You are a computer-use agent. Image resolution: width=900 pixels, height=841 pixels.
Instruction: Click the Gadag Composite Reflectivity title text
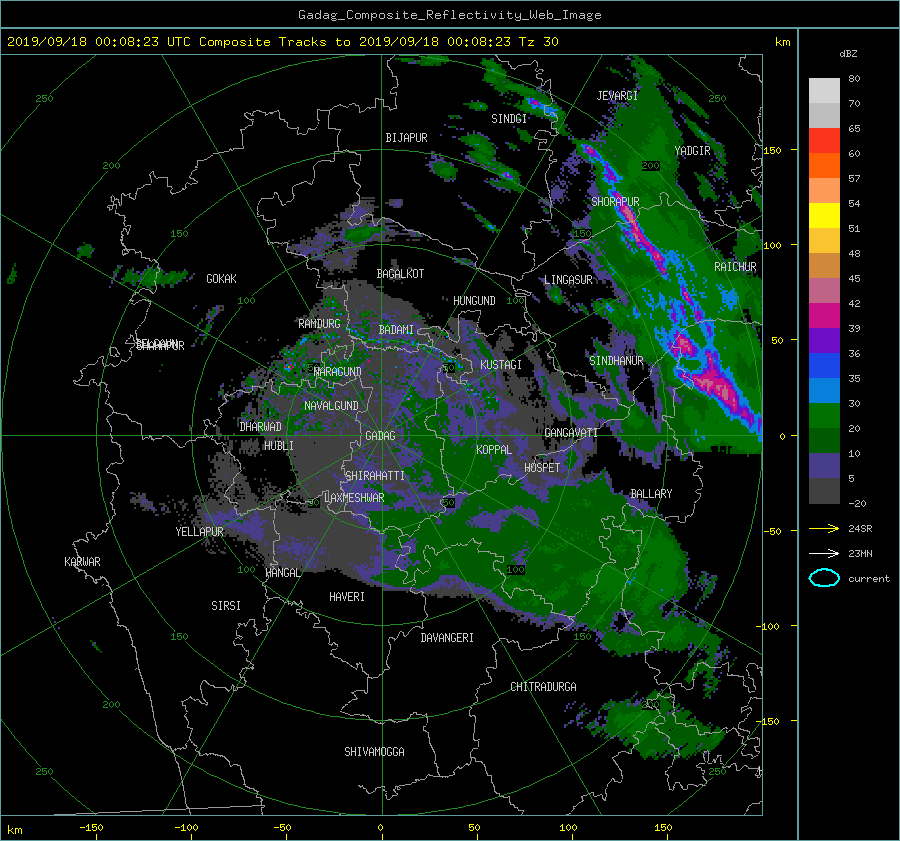tap(449, 15)
